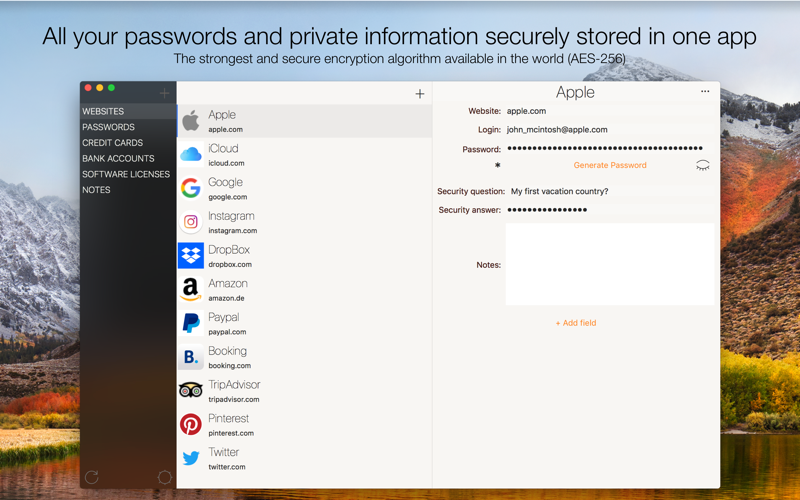Select PASSWORDS category in sidebar
The width and height of the screenshot is (800, 500).
[x=109, y=127]
